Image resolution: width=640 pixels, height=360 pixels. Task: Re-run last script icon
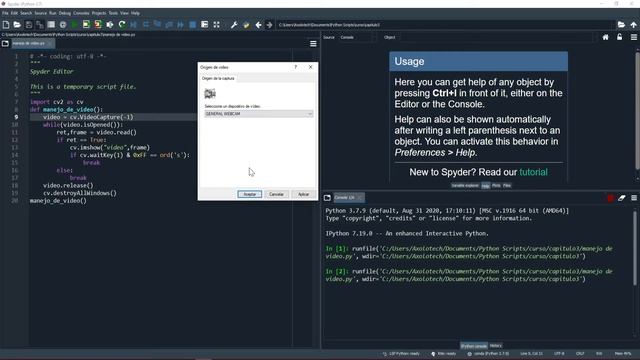click(122, 25)
